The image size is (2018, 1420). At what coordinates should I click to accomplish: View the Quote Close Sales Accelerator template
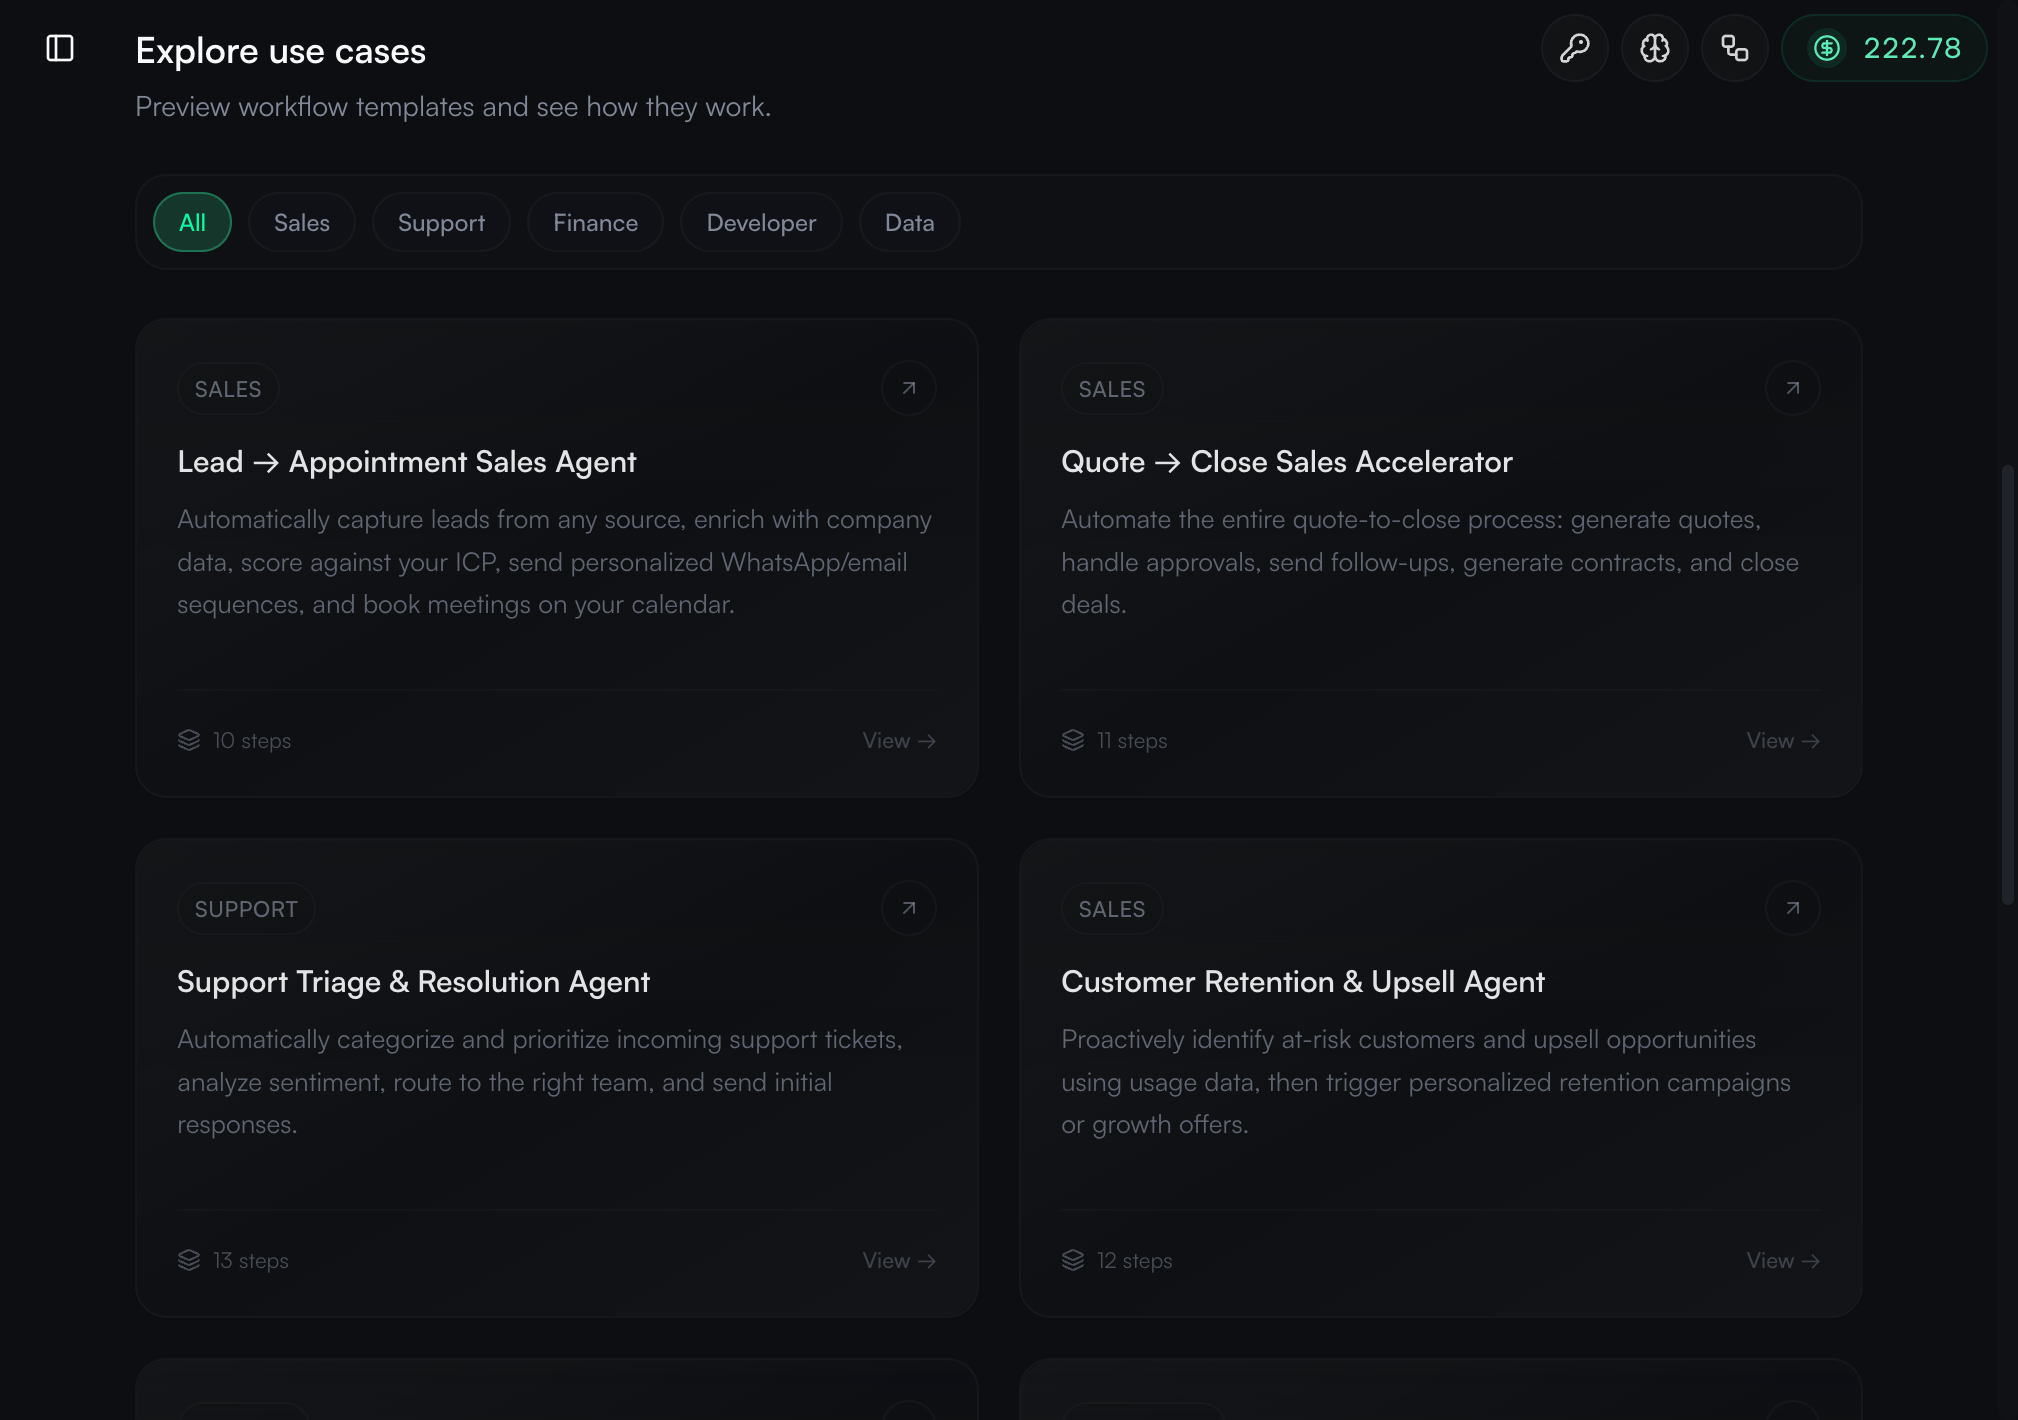(x=1782, y=741)
